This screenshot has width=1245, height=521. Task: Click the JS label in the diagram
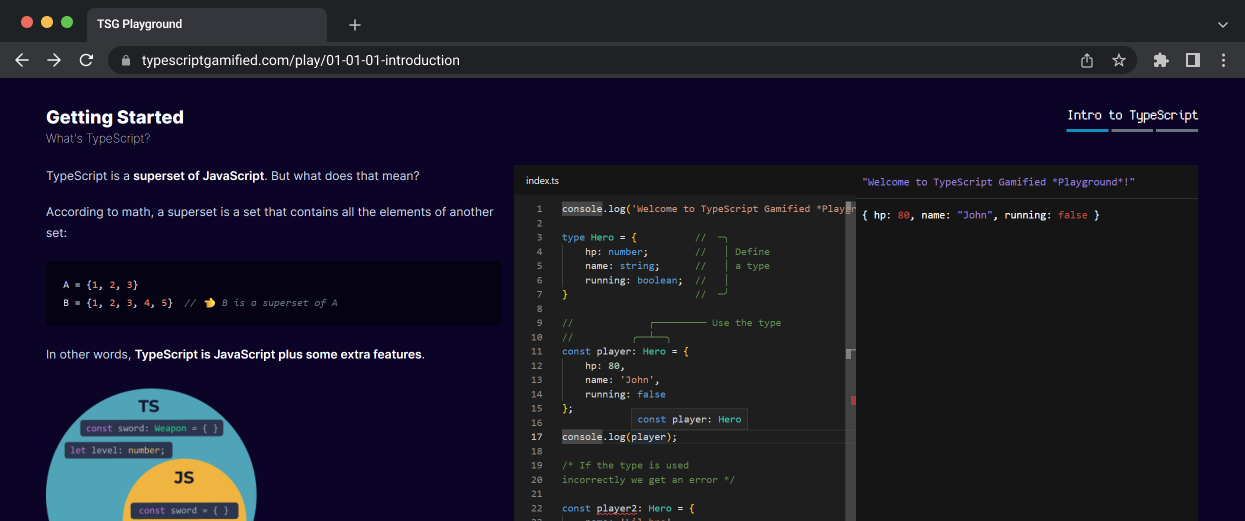(x=184, y=478)
